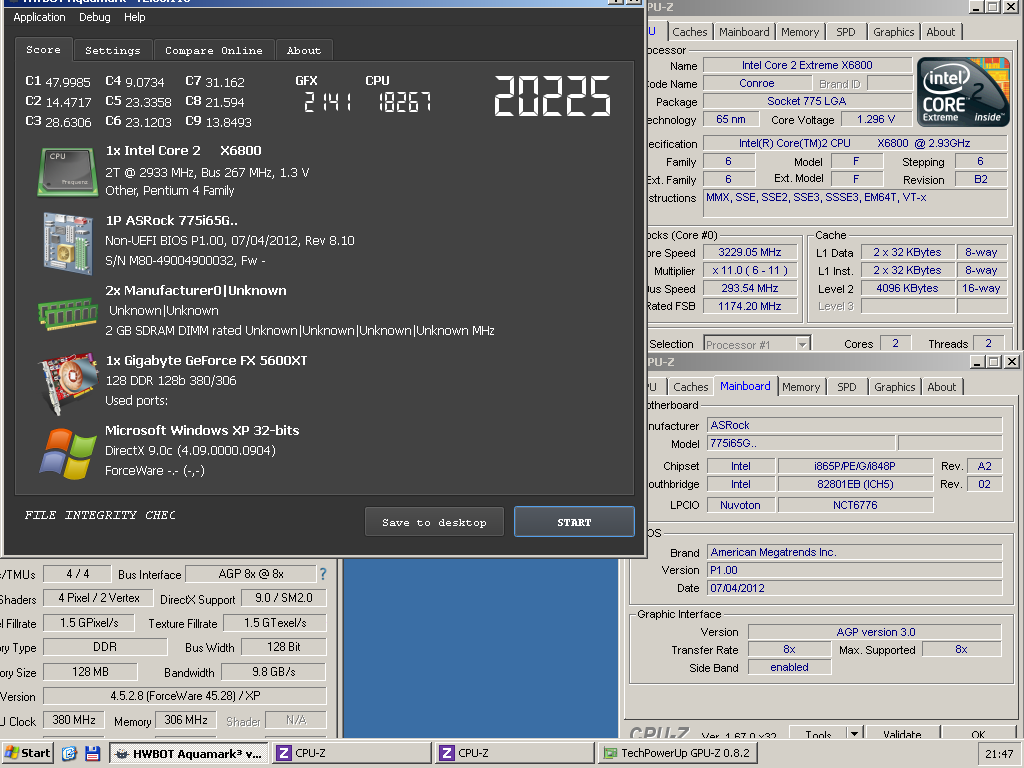Click the CPU-Z Tools button

(x=818, y=734)
